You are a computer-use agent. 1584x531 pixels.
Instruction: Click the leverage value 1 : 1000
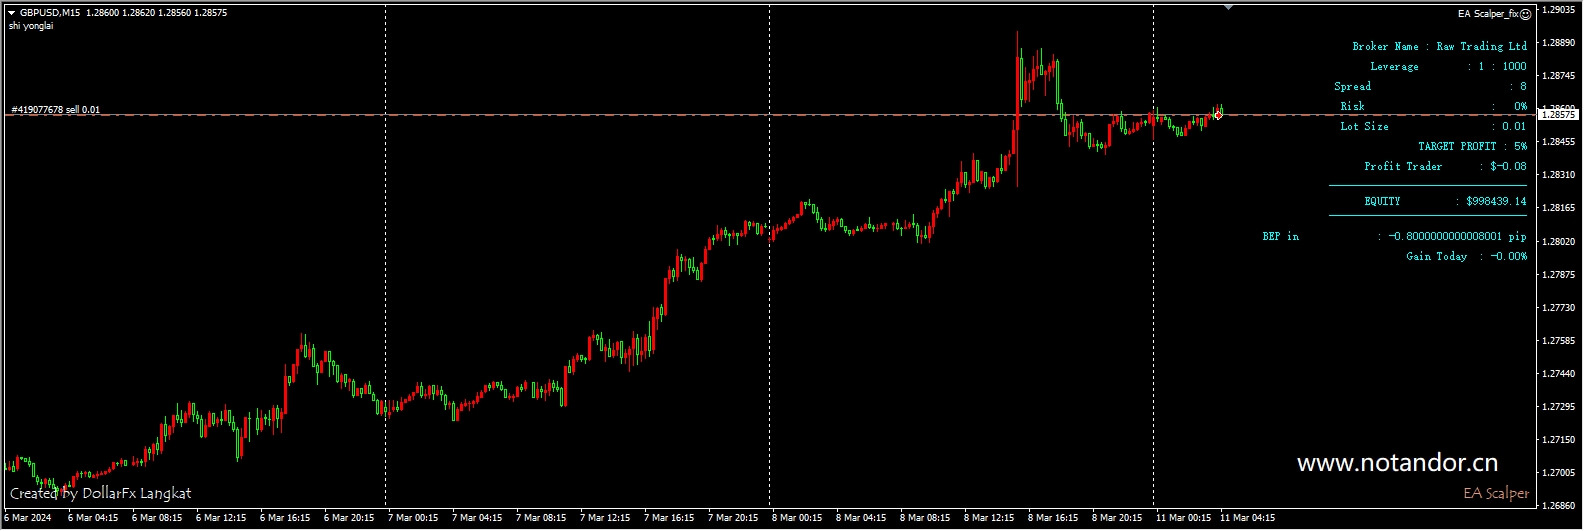(x=1503, y=66)
